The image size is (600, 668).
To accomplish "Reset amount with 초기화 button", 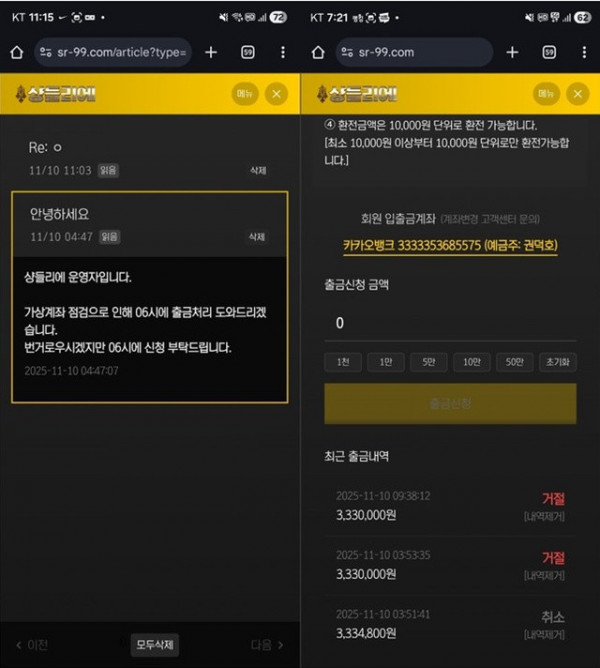I will pyautogui.click(x=557, y=362).
